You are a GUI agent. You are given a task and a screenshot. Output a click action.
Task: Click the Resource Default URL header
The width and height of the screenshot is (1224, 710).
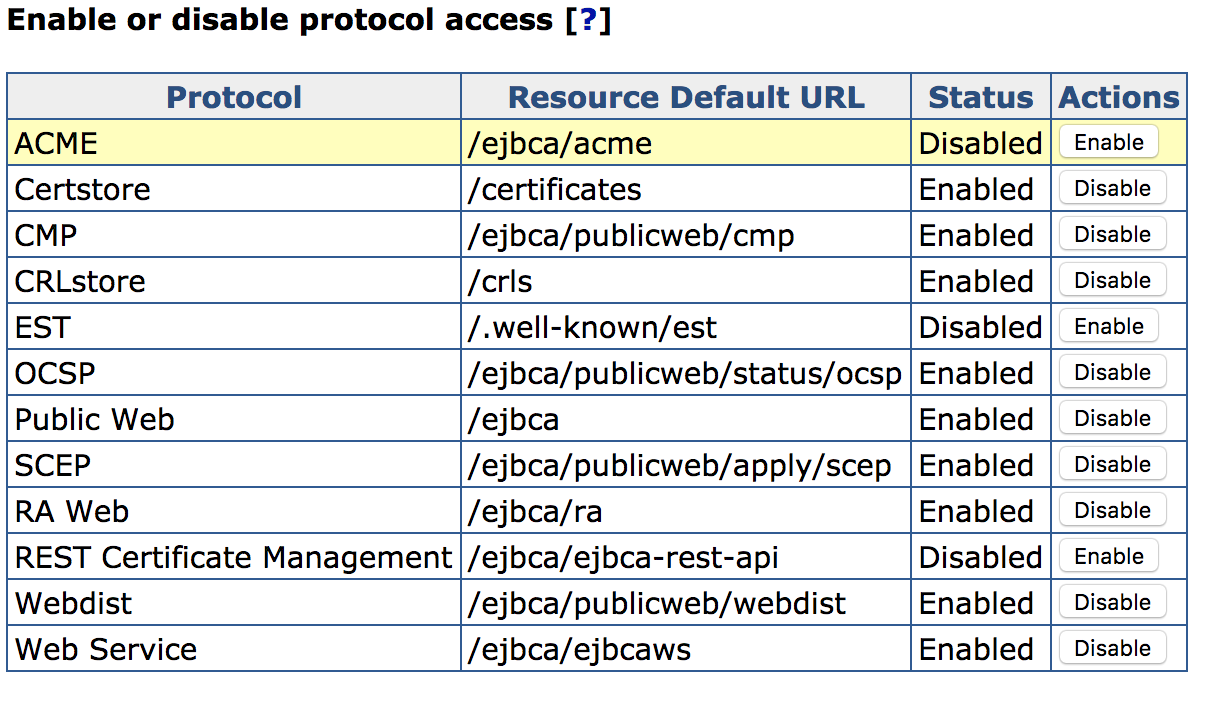point(686,97)
